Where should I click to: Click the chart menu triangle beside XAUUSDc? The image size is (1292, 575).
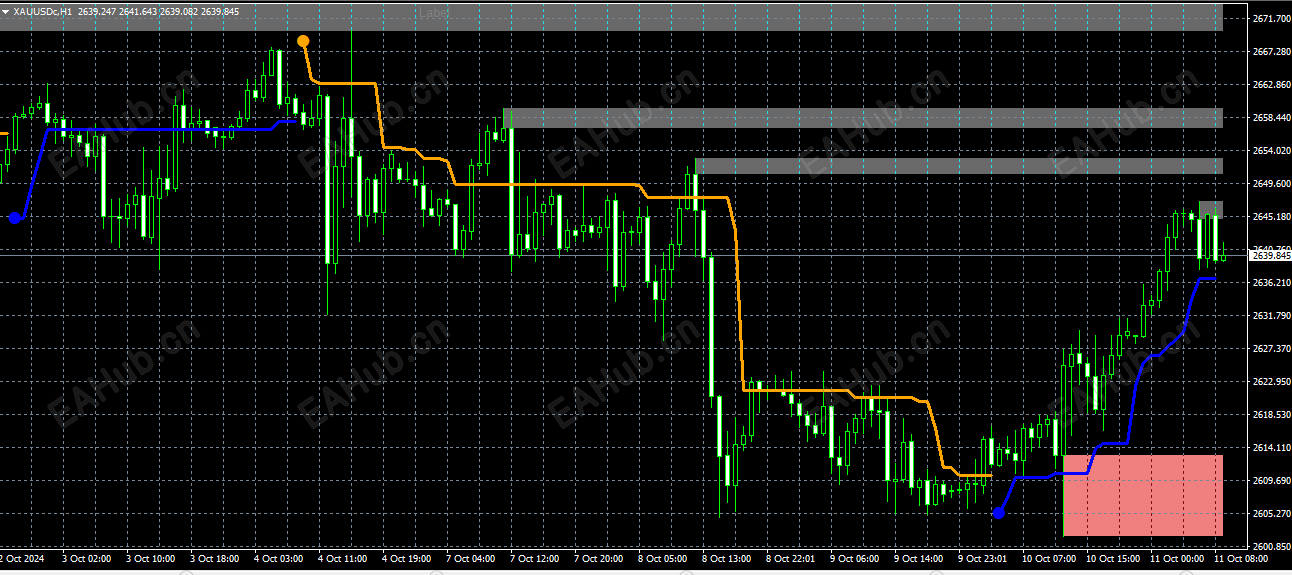pos(6,12)
